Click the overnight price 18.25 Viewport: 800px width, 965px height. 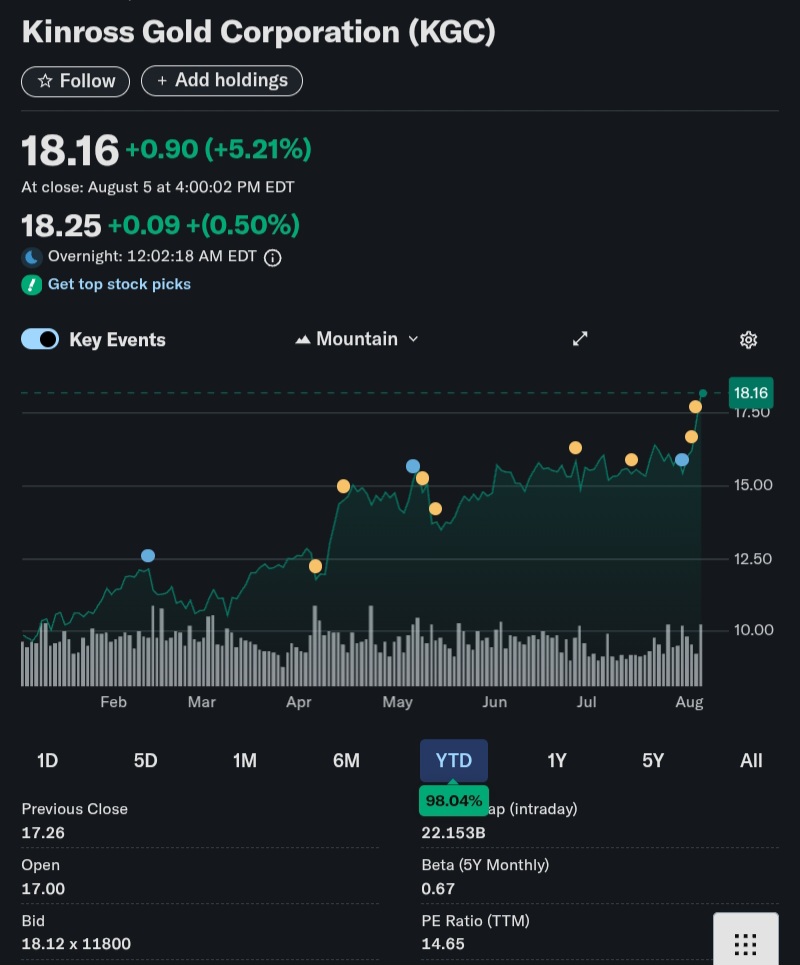pyautogui.click(x=62, y=225)
